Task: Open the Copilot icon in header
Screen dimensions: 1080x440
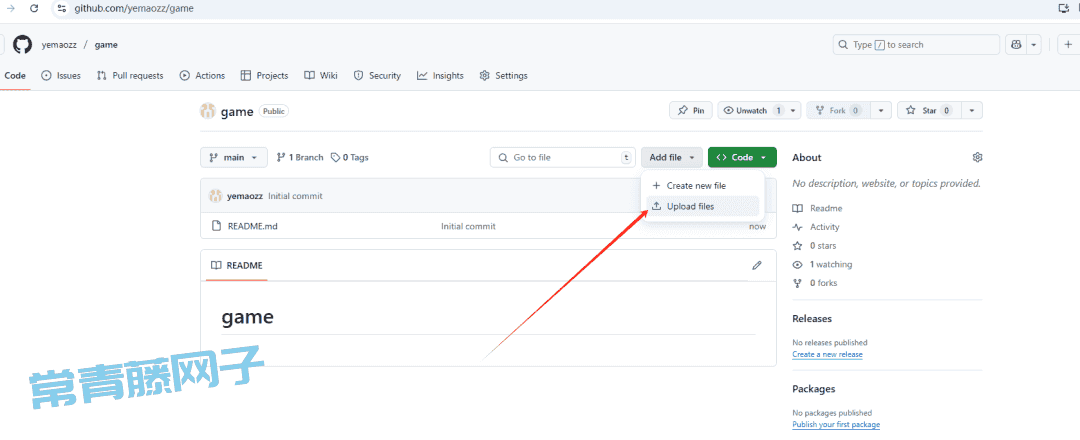Action: 1016,45
